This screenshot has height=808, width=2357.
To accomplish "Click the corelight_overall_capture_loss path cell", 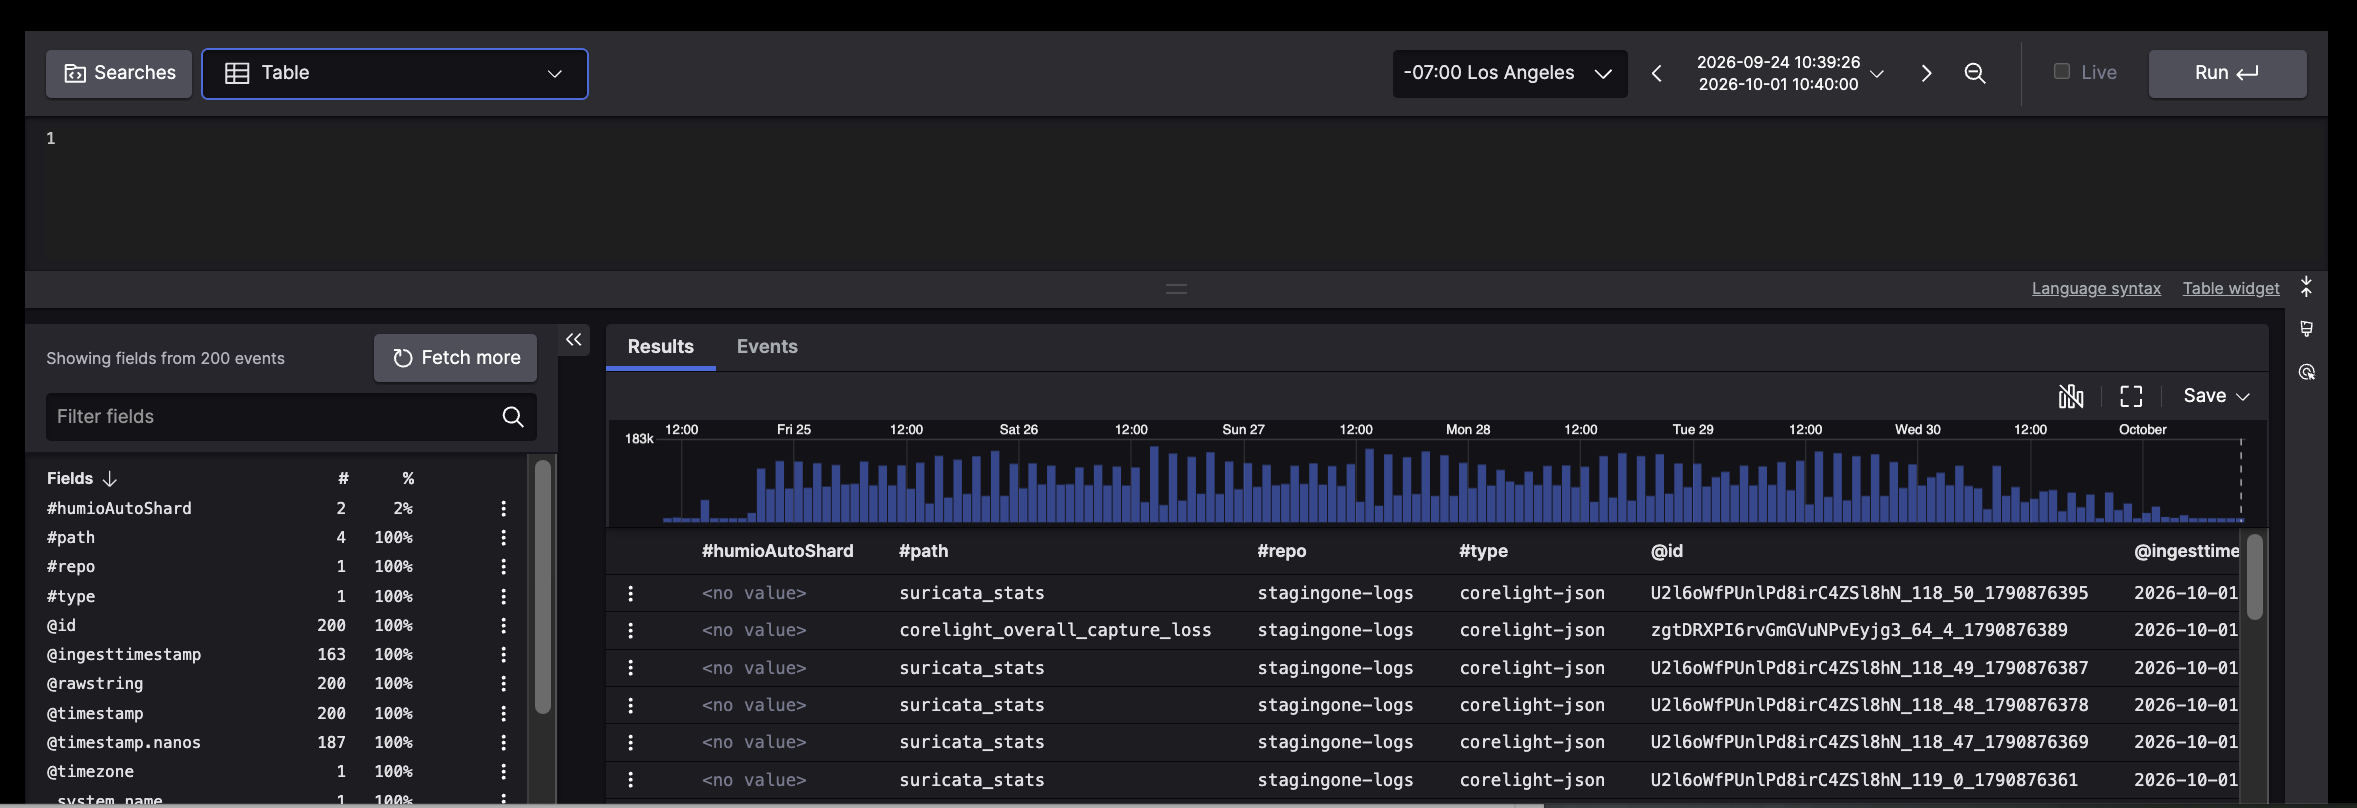I will [1055, 630].
